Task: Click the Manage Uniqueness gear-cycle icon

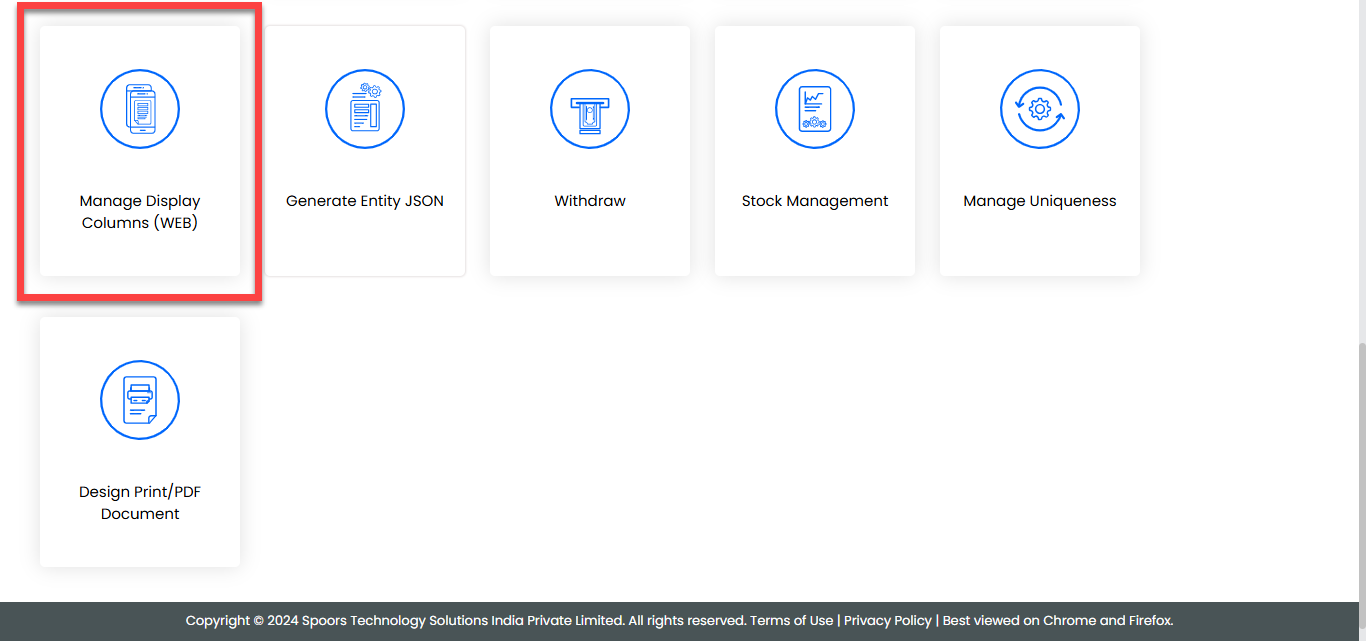Action: click(x=1040, y=110)
